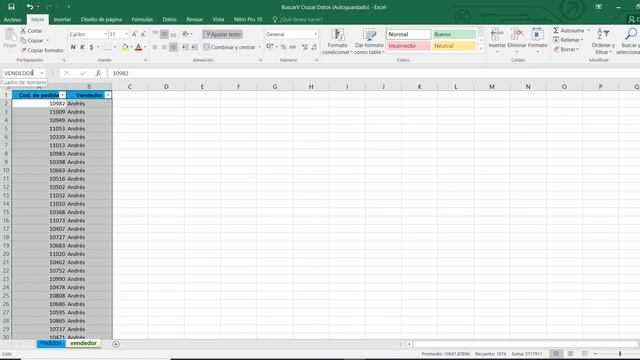Viewport: 640px width, 360px height.
Task: Switch to the Diseño de página tab
Action: click(101, 20)
